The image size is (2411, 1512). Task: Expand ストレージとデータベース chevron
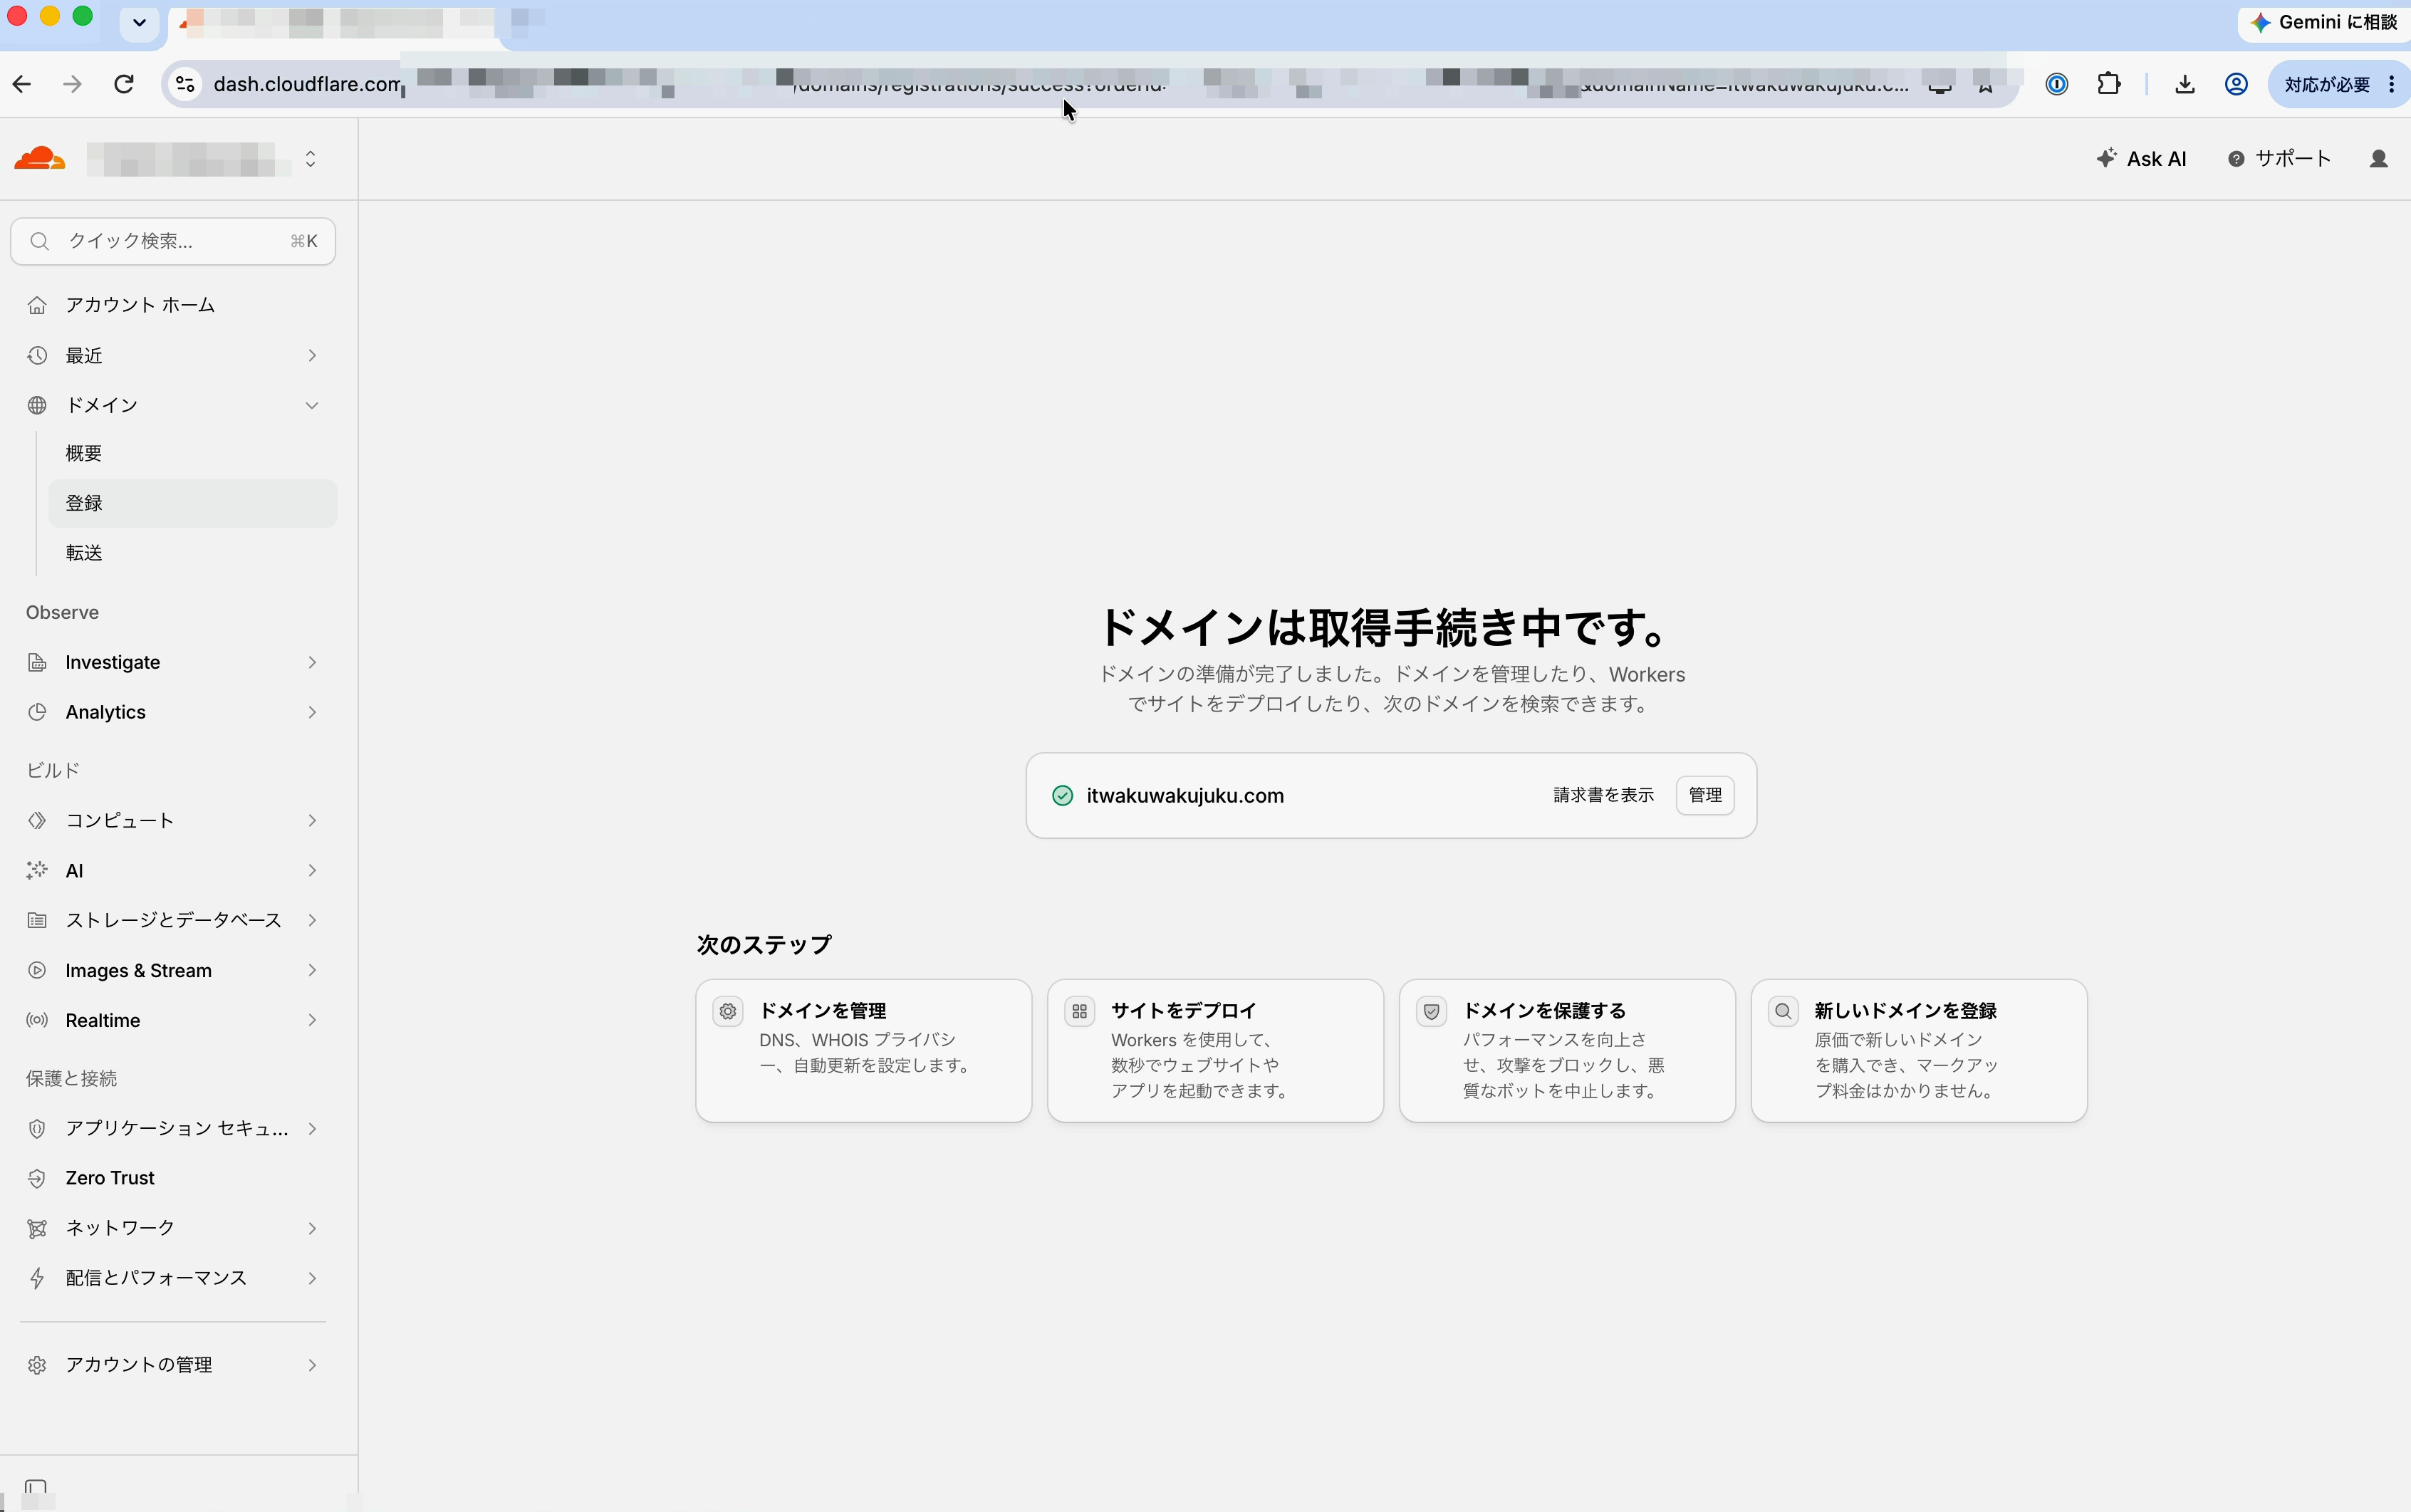click(312, 920)
